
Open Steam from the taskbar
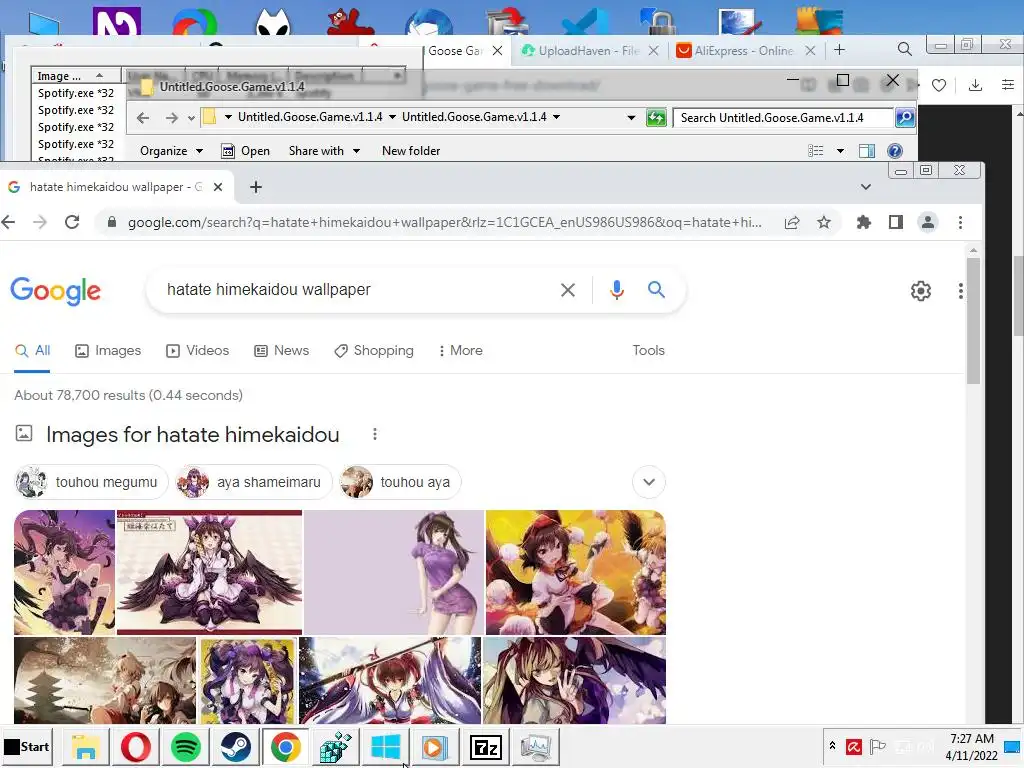coord(235,746)
